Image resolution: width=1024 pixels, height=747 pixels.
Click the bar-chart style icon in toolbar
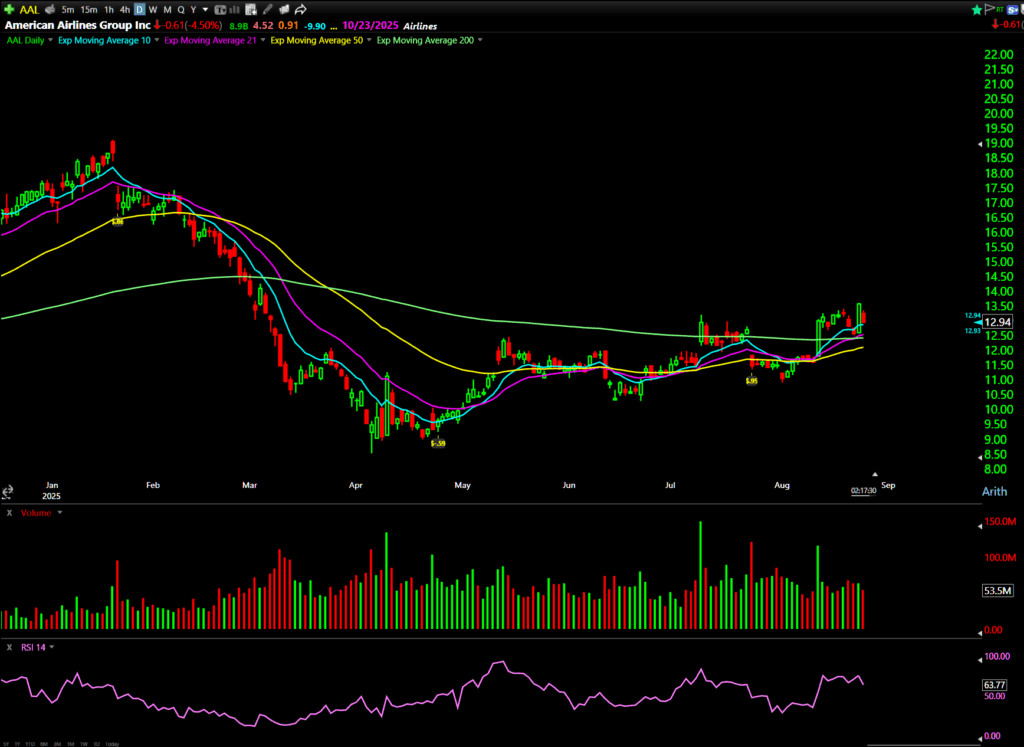tap(235, 10)
